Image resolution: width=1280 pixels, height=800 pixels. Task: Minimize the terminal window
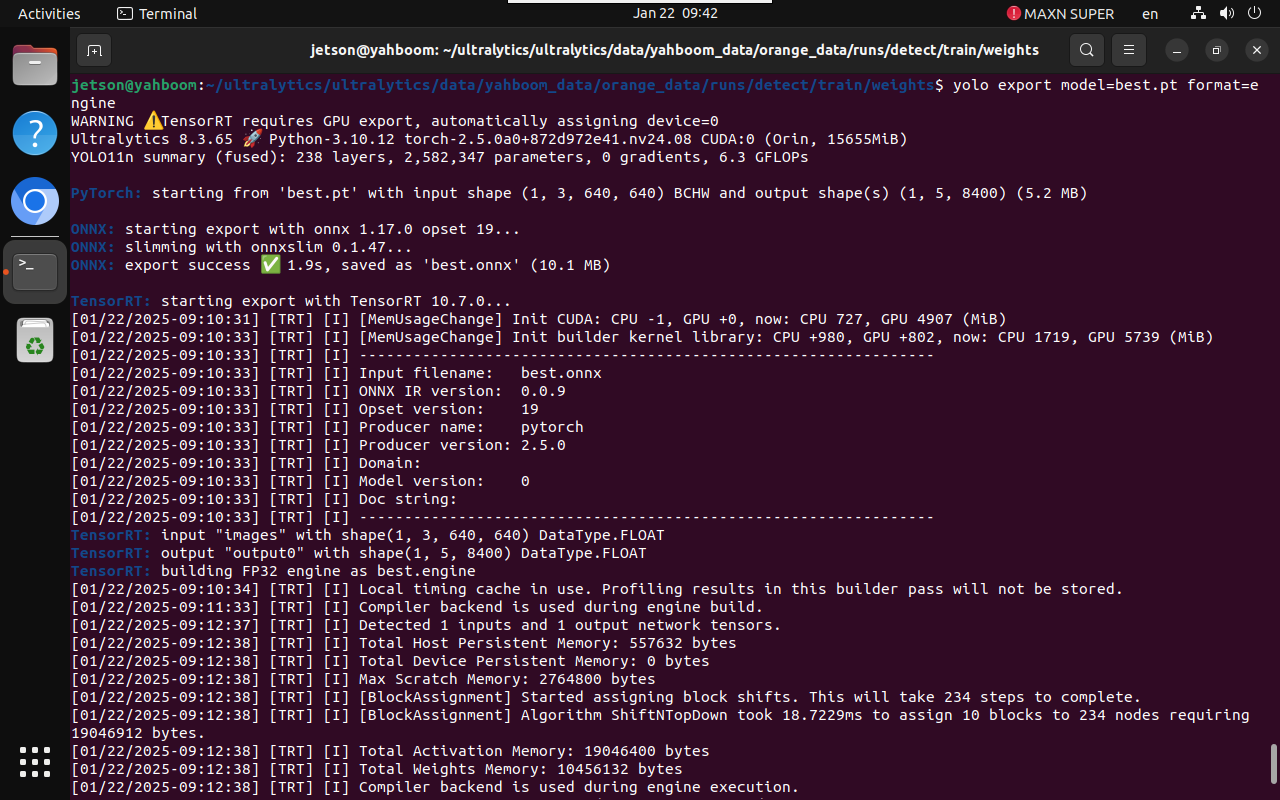coord(1179,50)
